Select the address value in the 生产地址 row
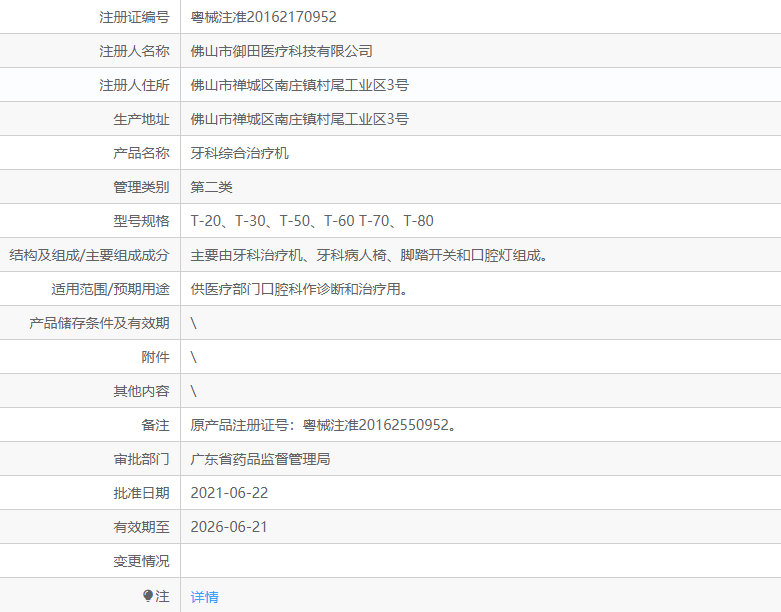781x612 pixels. click(x=299, y=119)
